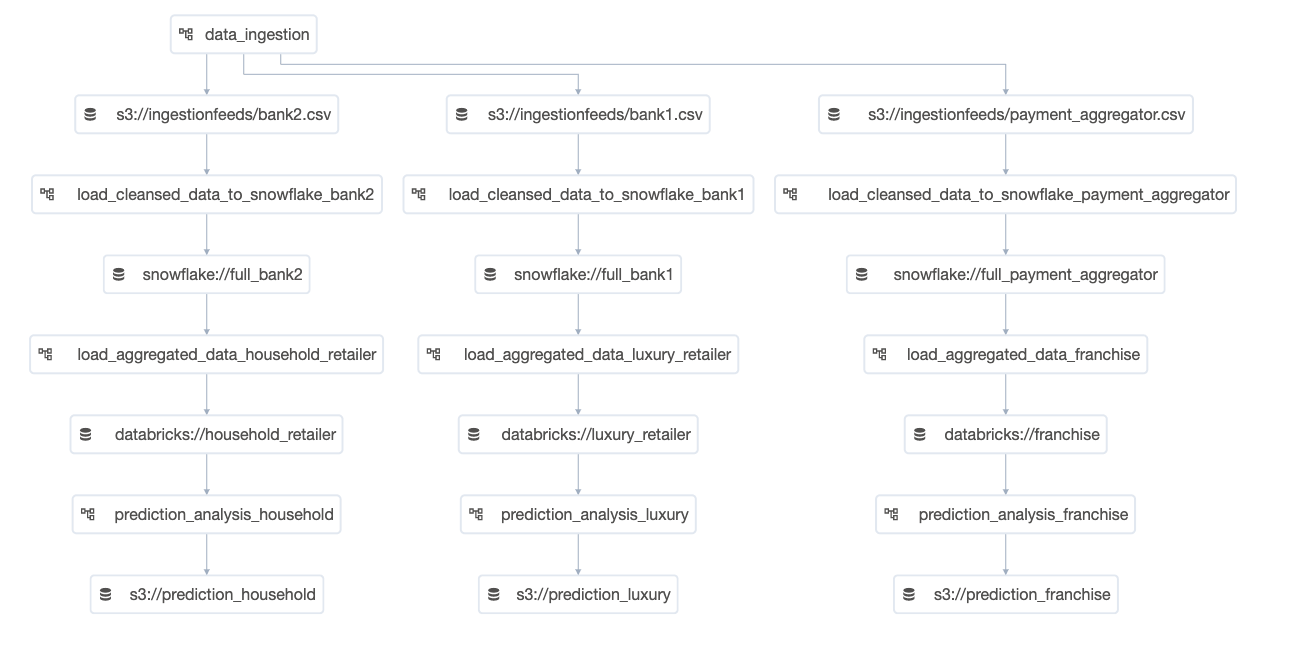
Task: Click the DAG icon beside load_aggregated_data_franchise
Action: 880,355
